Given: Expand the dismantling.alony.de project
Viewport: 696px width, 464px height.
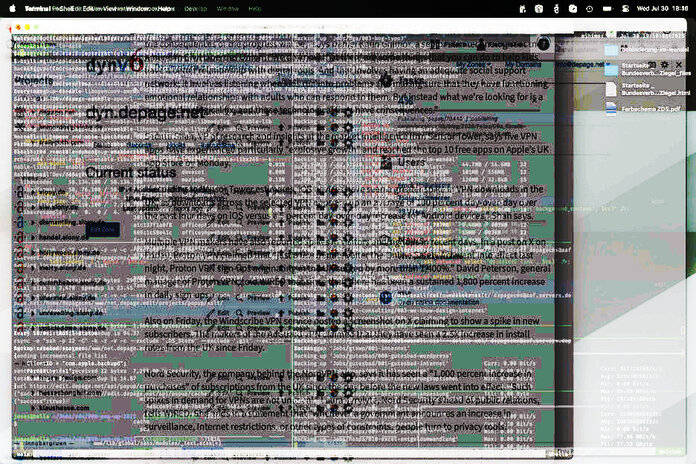Looking at the screenshot, I should (33, 222).
